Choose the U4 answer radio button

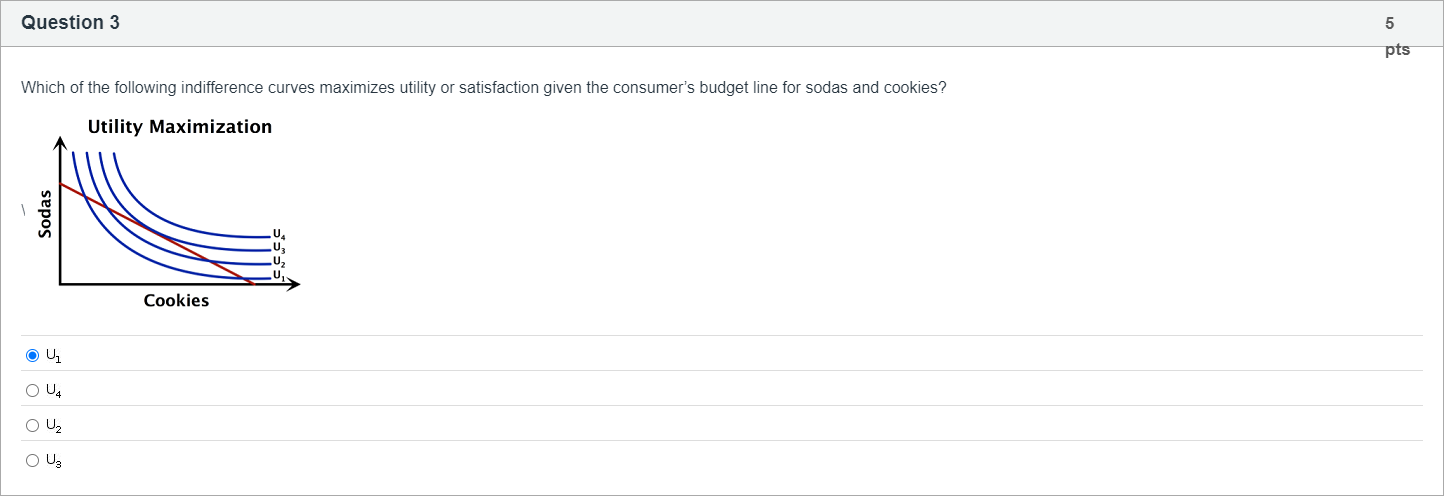pos(33,390)
